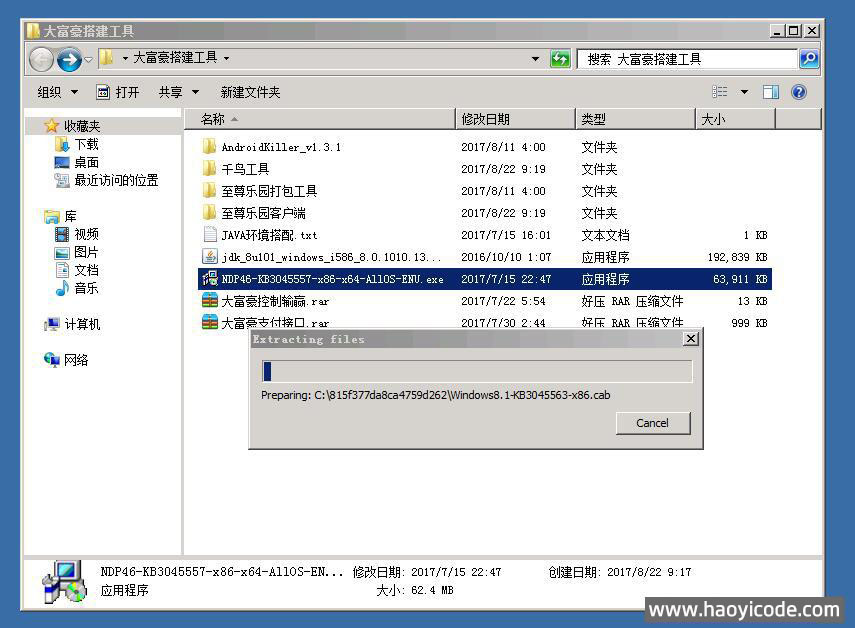Select the jdk_8u101 windows installer icon
The image size is (855, 628).
[209, 257]
